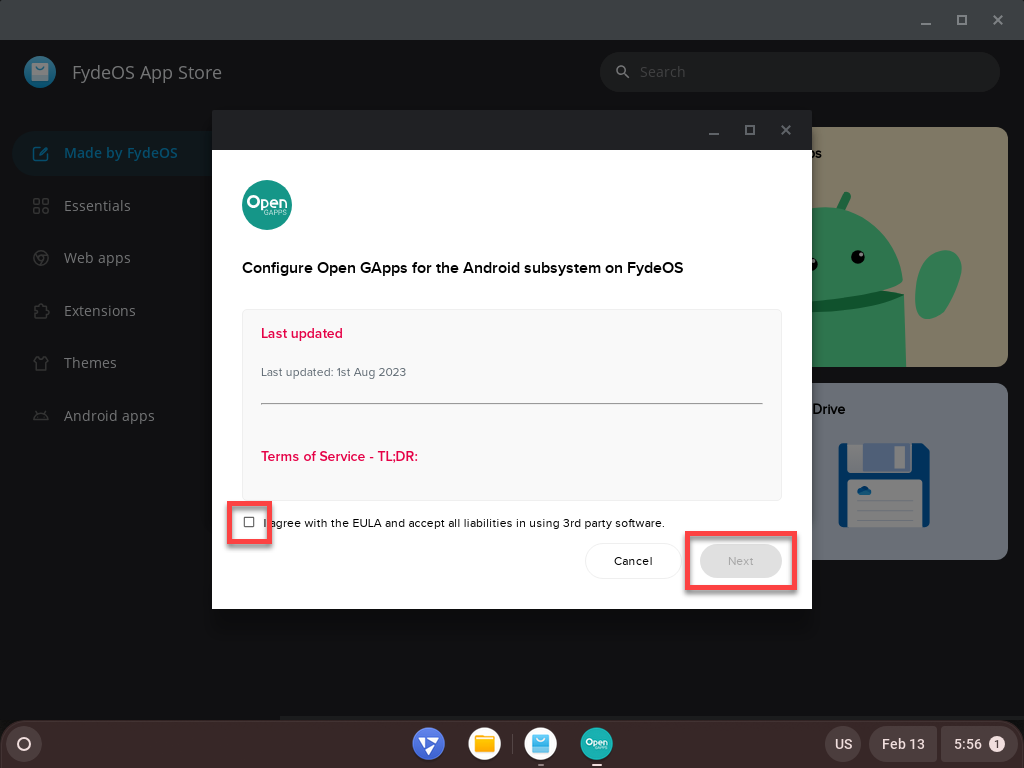Click the Configure Open GApps title text
This screenshot has width=1024, height=768.
click(462, 268)
